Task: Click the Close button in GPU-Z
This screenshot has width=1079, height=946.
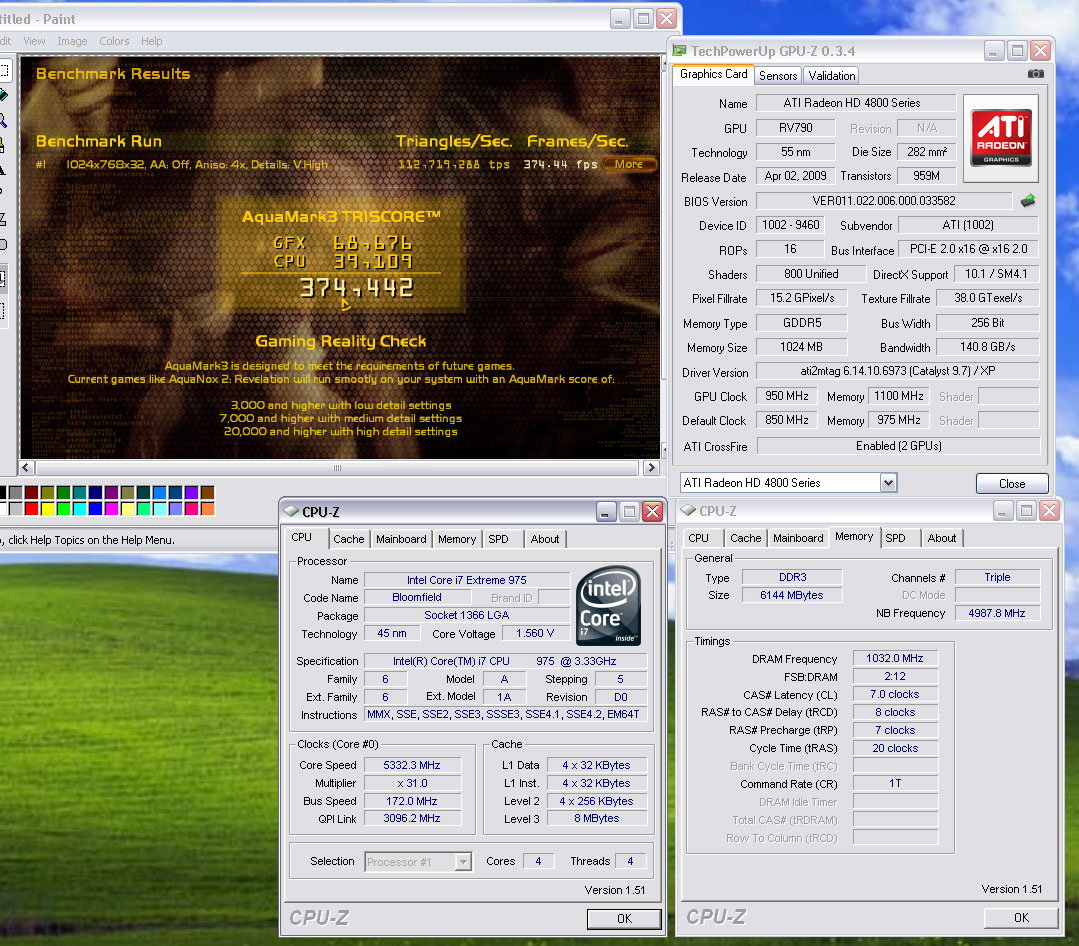Action: click(1012, 484)
